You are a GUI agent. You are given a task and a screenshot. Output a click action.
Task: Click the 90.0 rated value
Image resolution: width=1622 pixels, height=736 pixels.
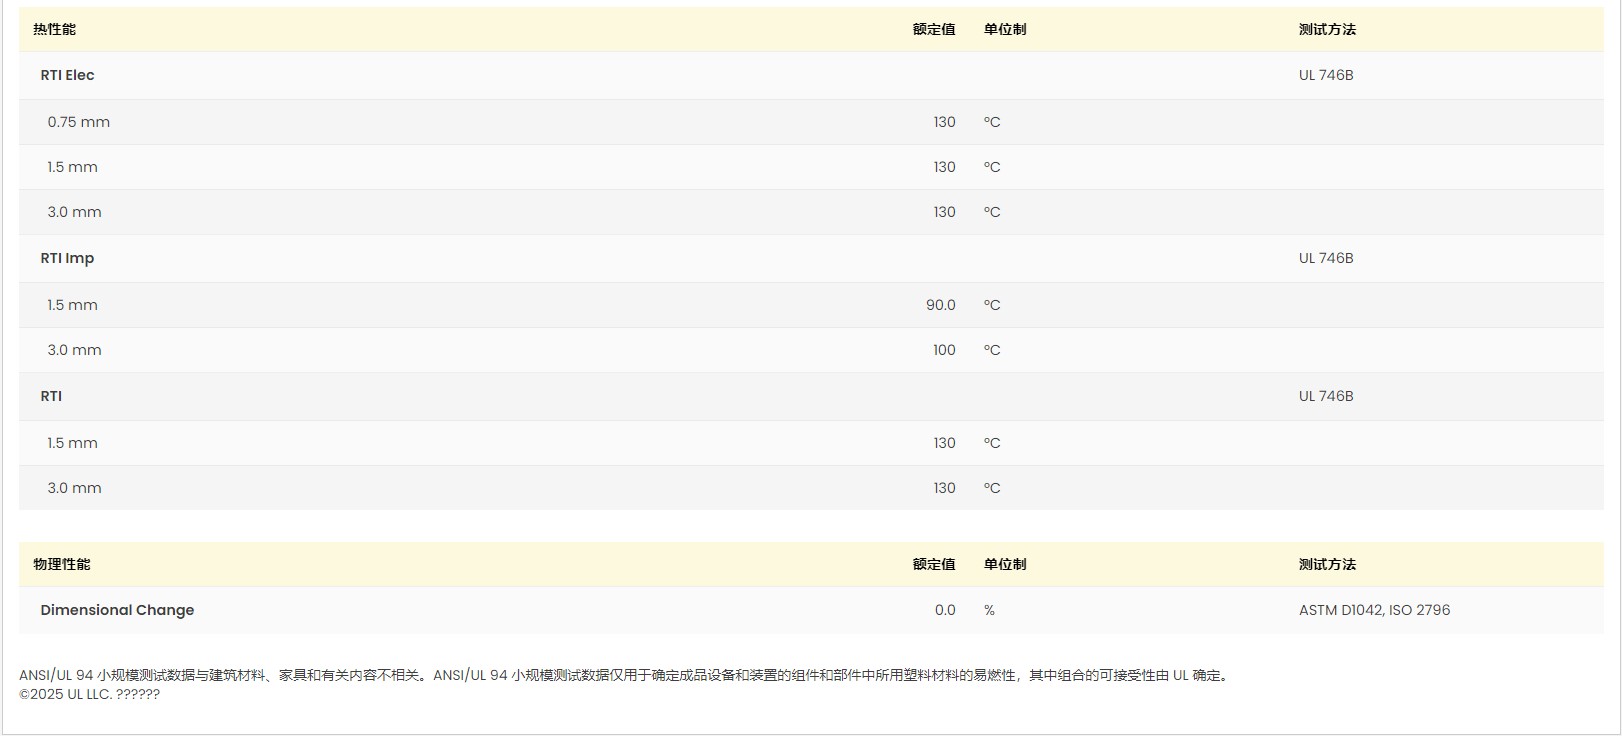click(x=940, y=306)
